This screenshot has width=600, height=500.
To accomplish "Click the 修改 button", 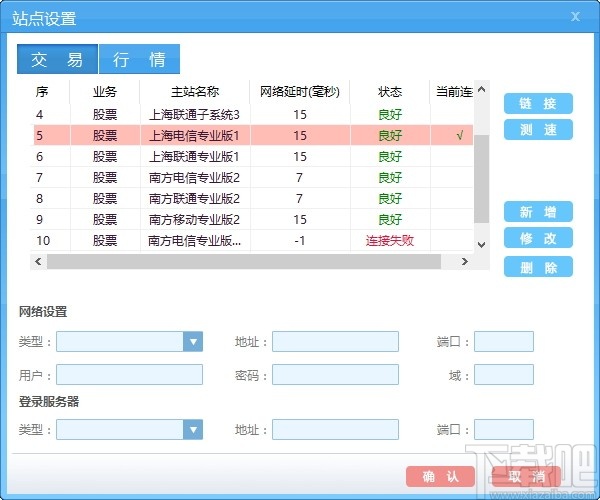I will pyautogui.click(x=538, y=238).
